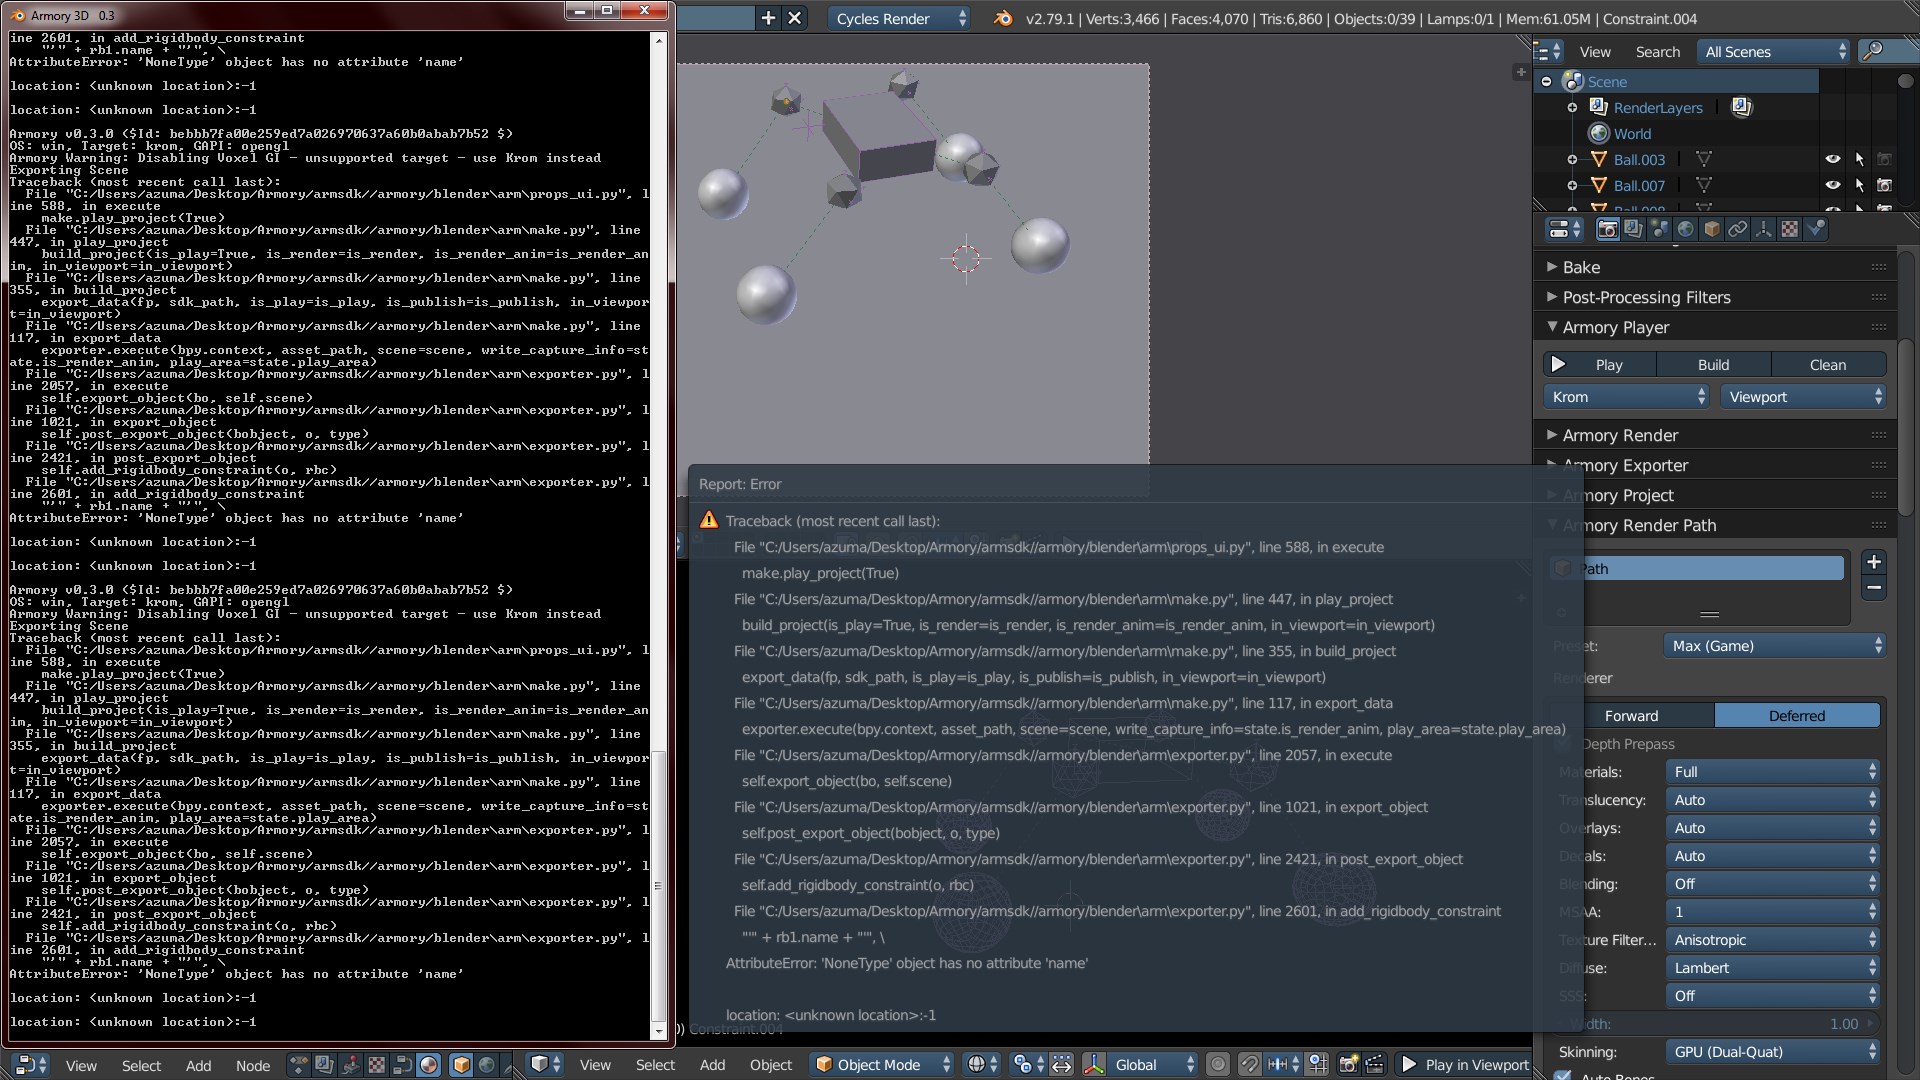Click the OpenGL render camera icon
Viewport: 1920px width, 1080px height.
[x=1348, y=1064]
